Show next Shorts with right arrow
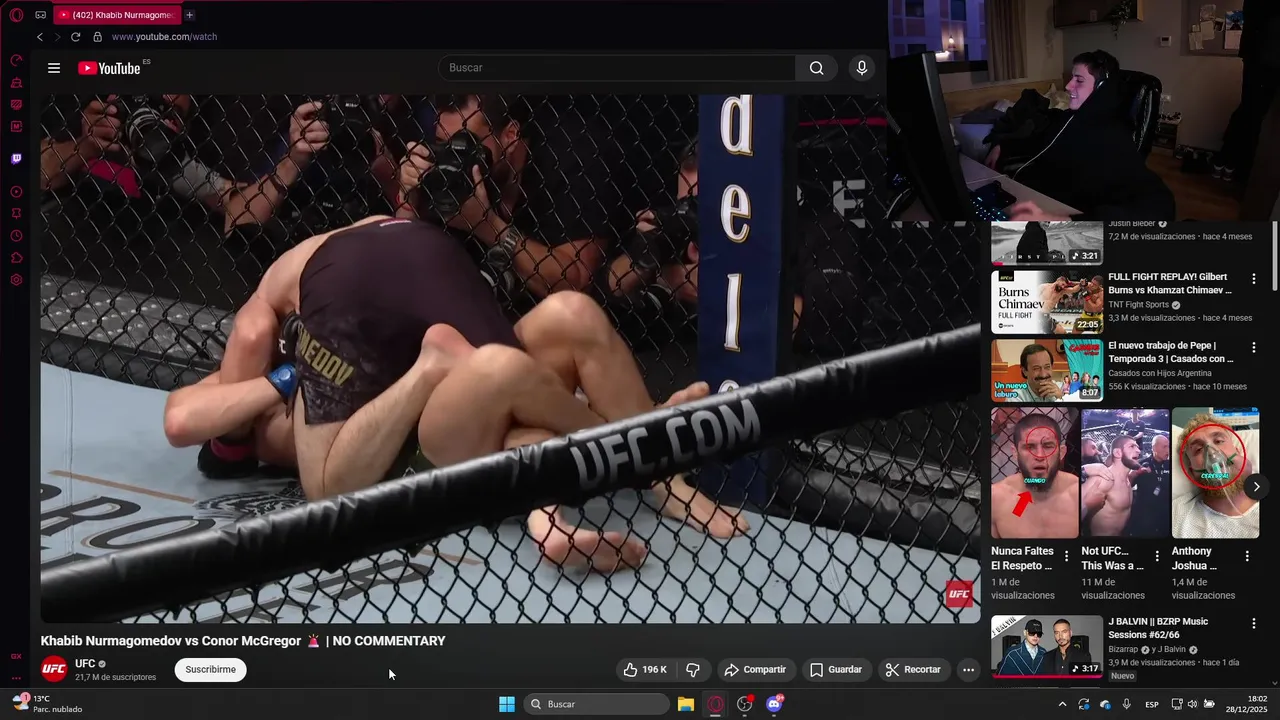 tap(1256, 487)
